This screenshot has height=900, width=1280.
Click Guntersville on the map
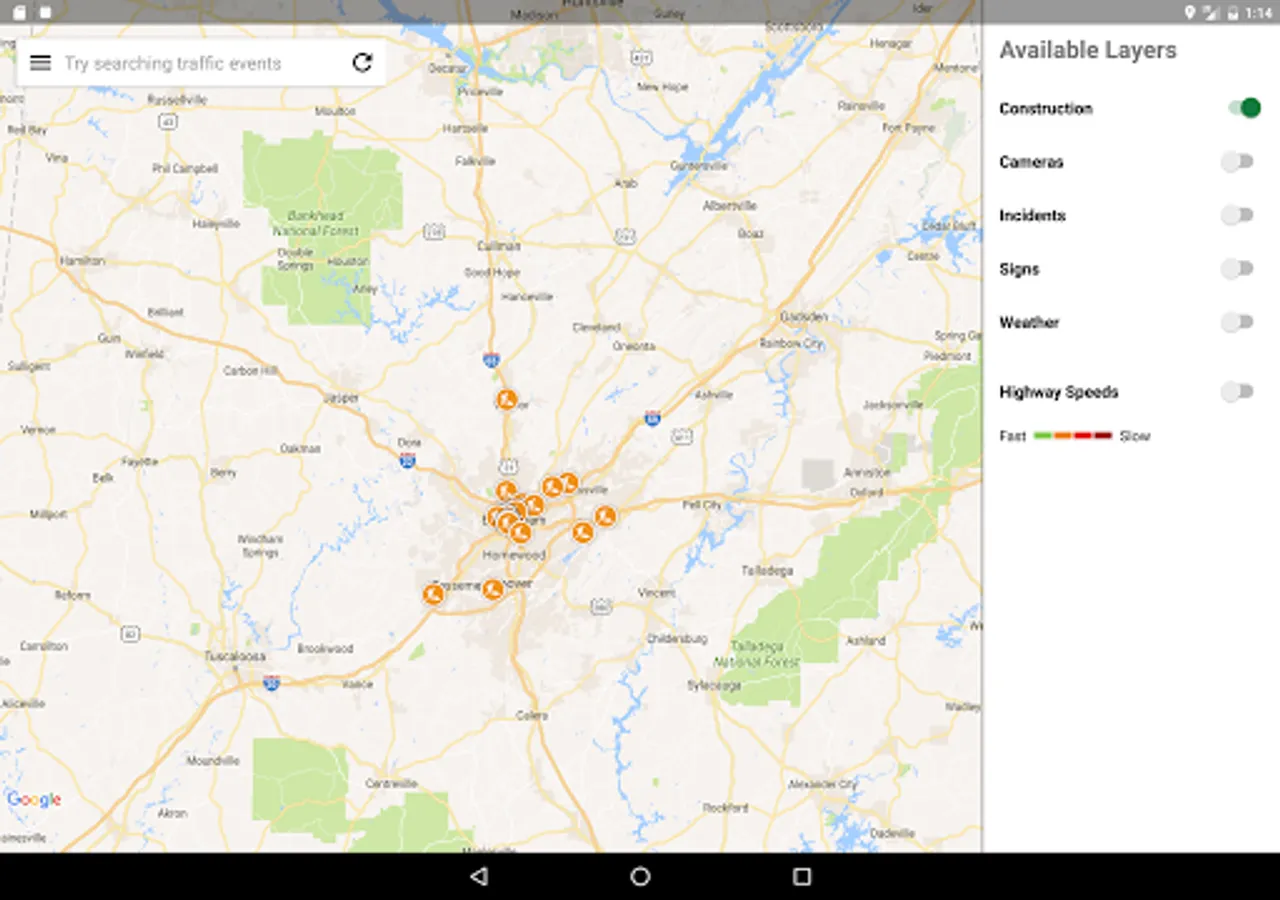pyautogui.click(x=697, y=165)
